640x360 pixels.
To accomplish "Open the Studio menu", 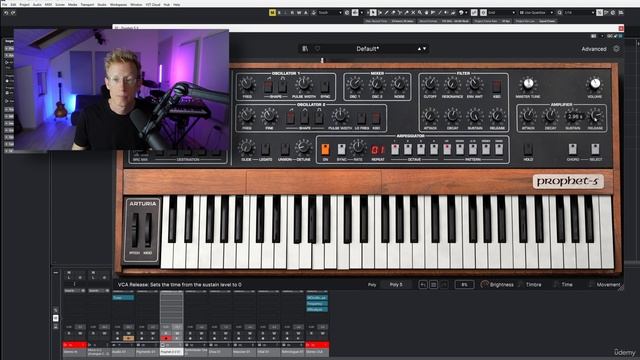I will 102,4.
